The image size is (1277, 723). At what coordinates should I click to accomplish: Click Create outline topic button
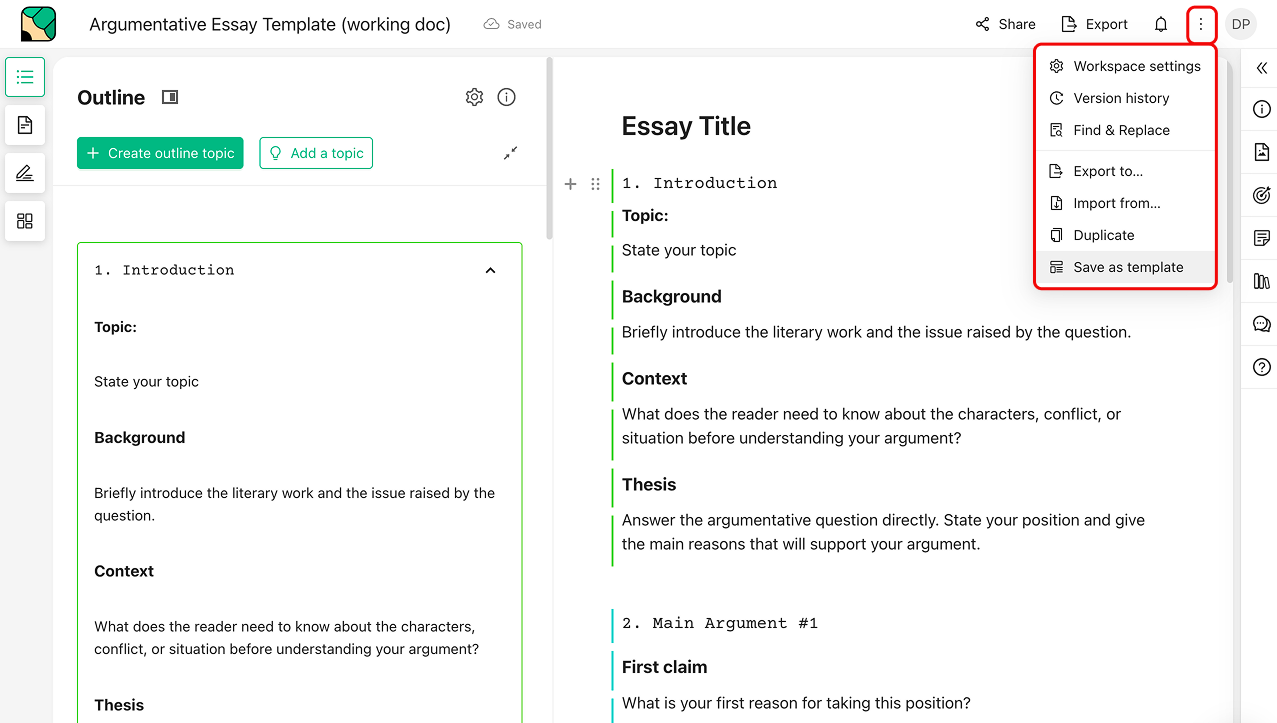[160, 153]
